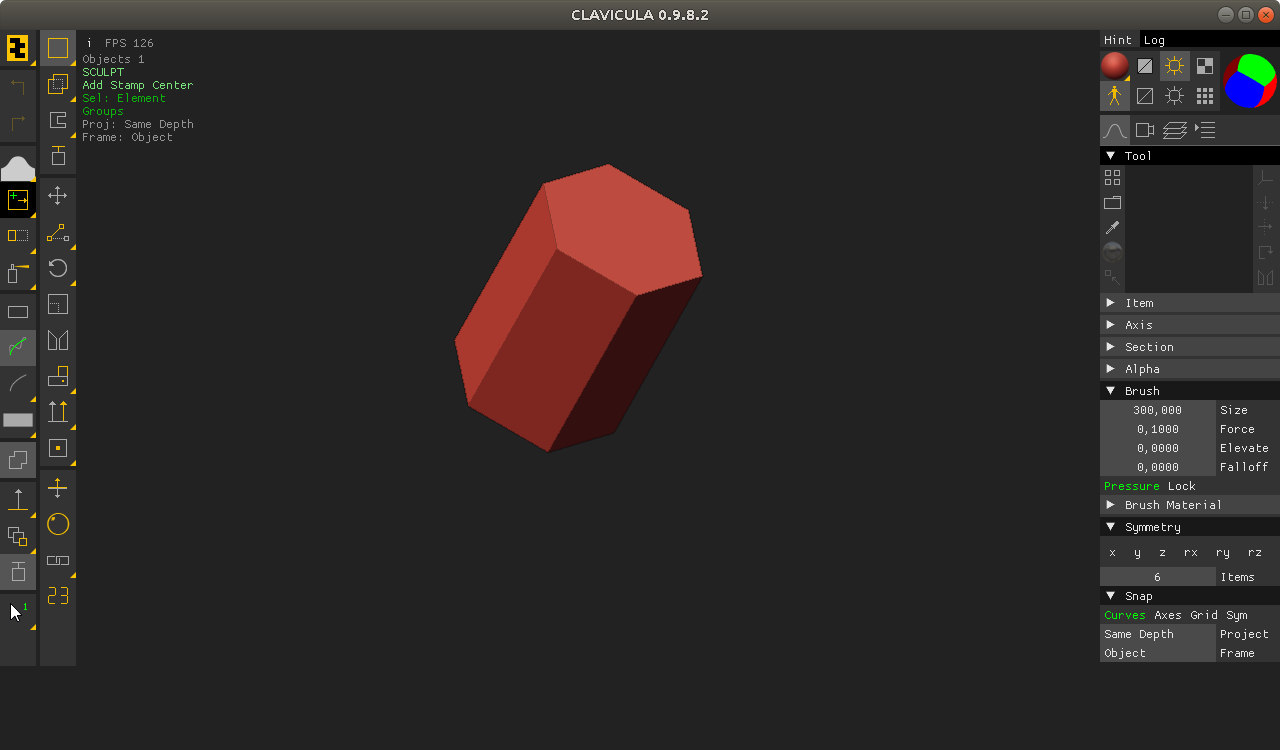Click the Mirror tool icon in left toolbar
The image size is (1280, 750).
point(58,341)
